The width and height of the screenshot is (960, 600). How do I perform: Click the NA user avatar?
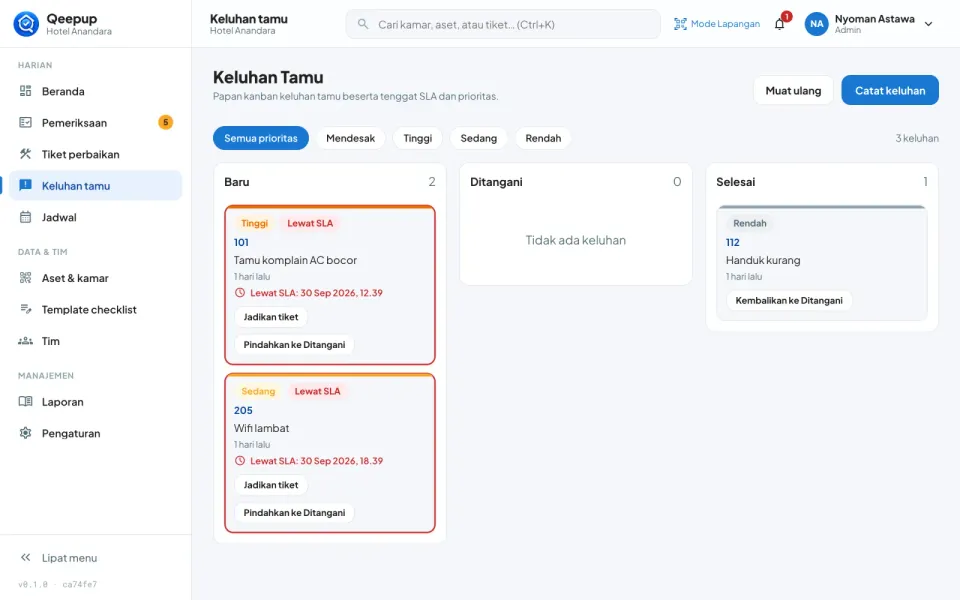coord(816,24)
